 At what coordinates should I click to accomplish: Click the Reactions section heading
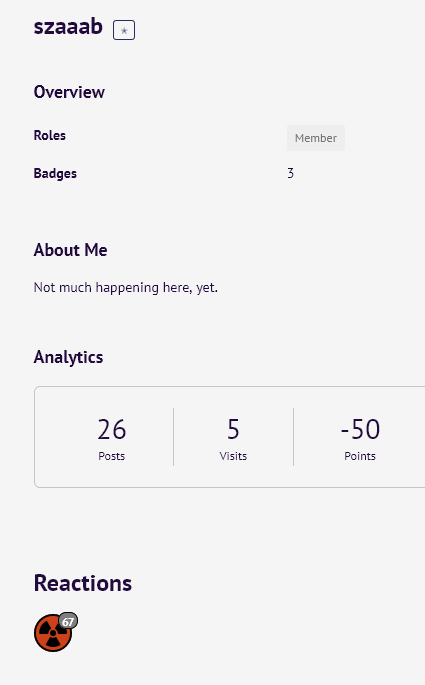click(83, 583)
